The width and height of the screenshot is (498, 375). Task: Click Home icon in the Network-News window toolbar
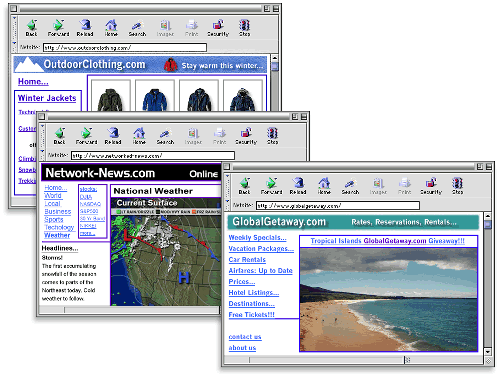pyautogui.click(x=139, y=136)
